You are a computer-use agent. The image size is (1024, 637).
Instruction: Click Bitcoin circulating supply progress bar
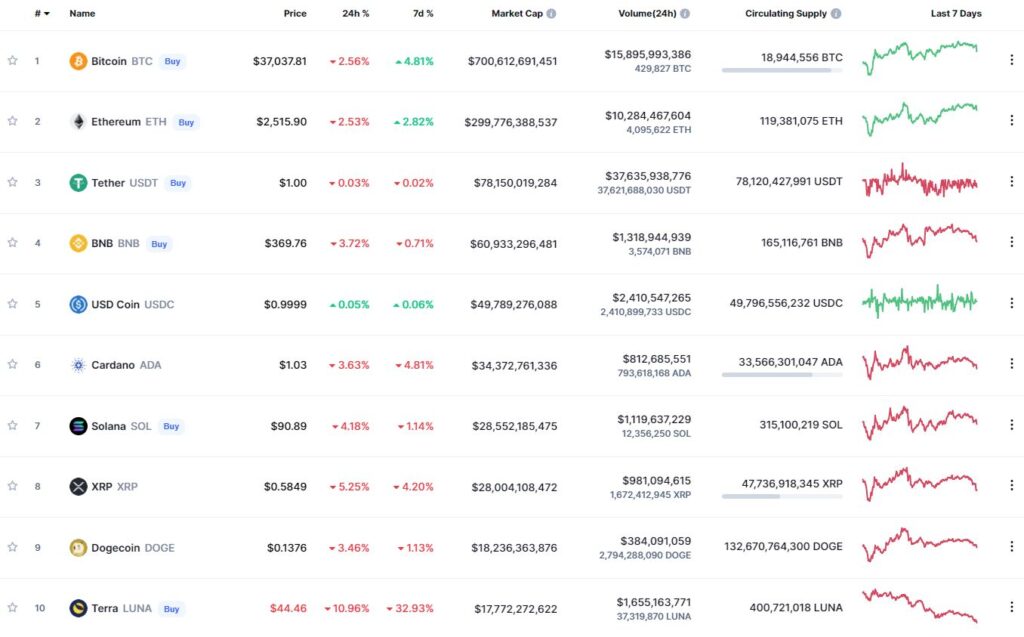[x=782, y=70]
